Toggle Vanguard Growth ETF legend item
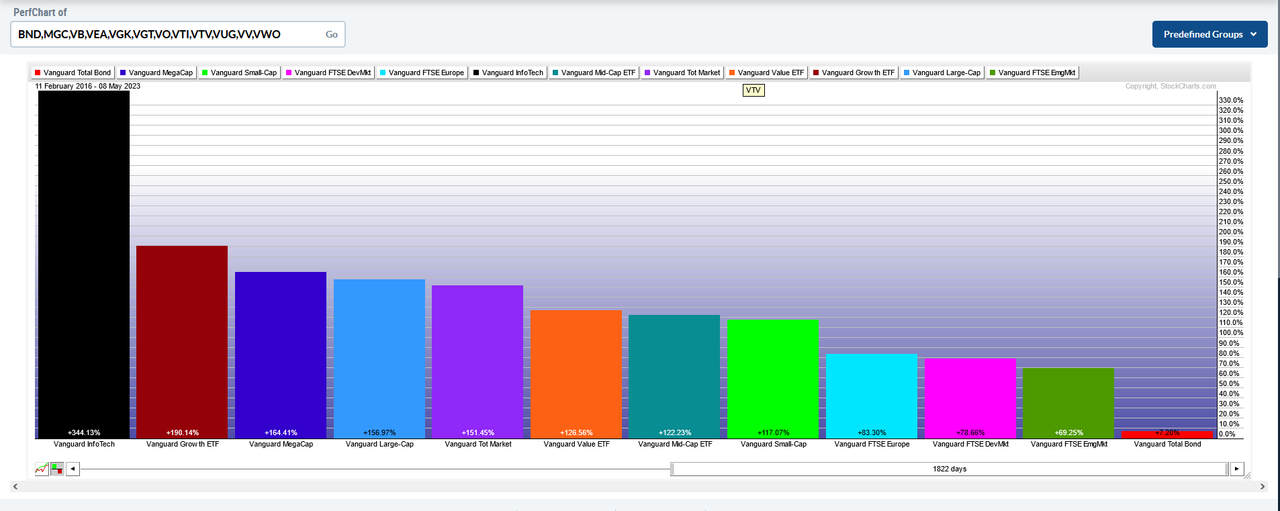The width and height of the screenshot is (1280, 511). [x=855, y=72]
